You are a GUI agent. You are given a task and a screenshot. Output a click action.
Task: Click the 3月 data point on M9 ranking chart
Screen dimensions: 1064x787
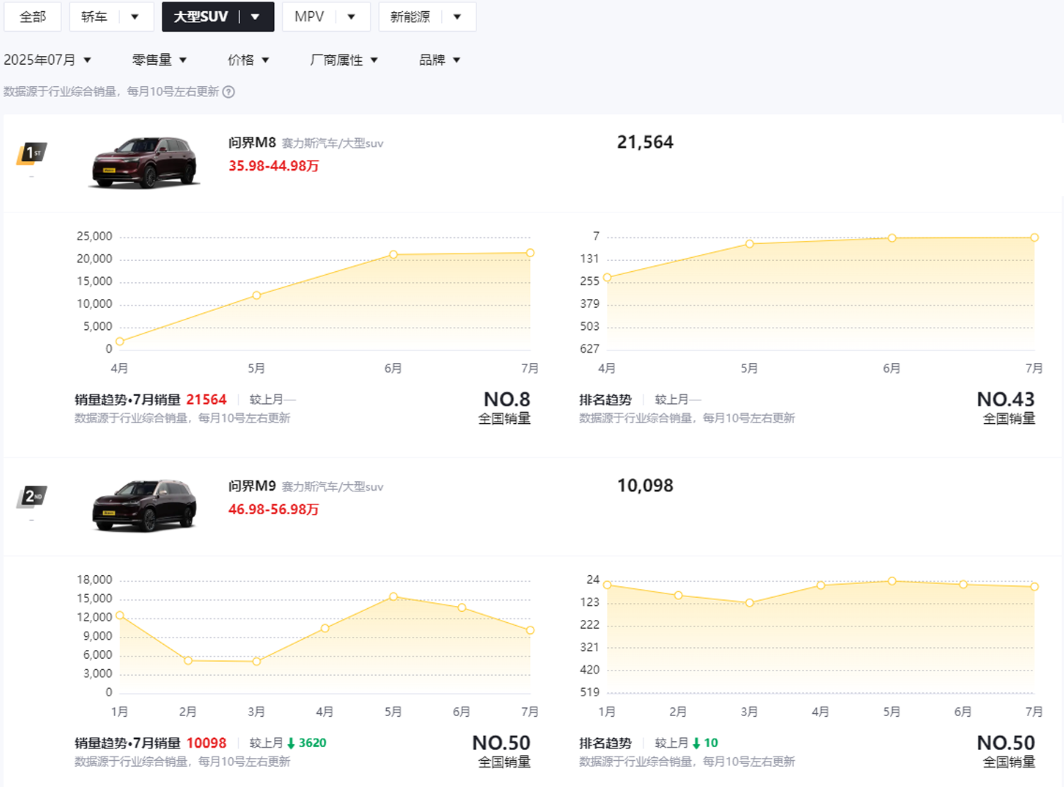coord(750,603)
